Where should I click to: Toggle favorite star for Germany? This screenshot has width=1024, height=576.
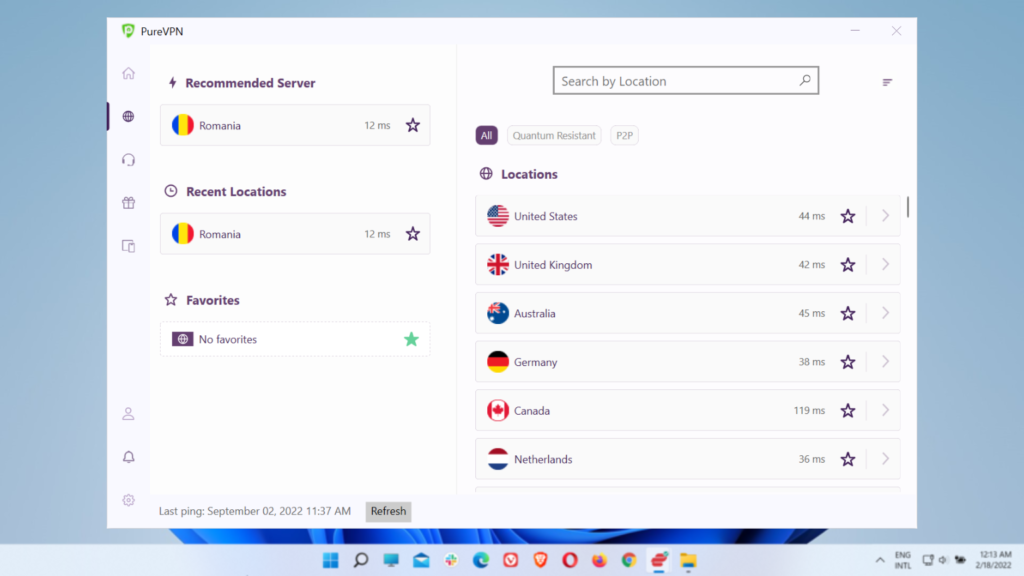tap(848, 362)
